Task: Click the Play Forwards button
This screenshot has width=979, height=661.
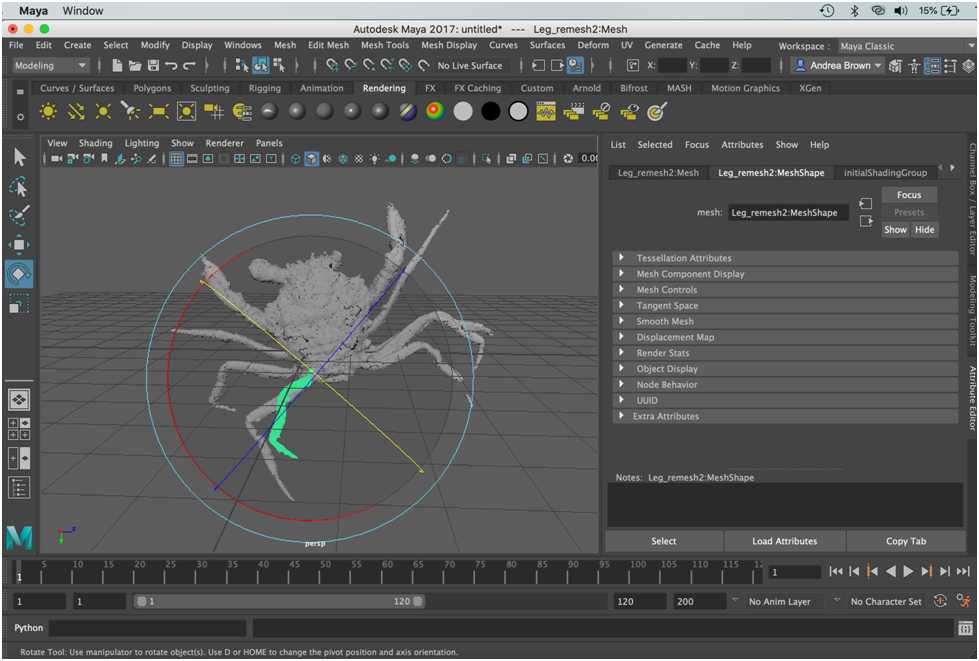Action: [908, 571]
